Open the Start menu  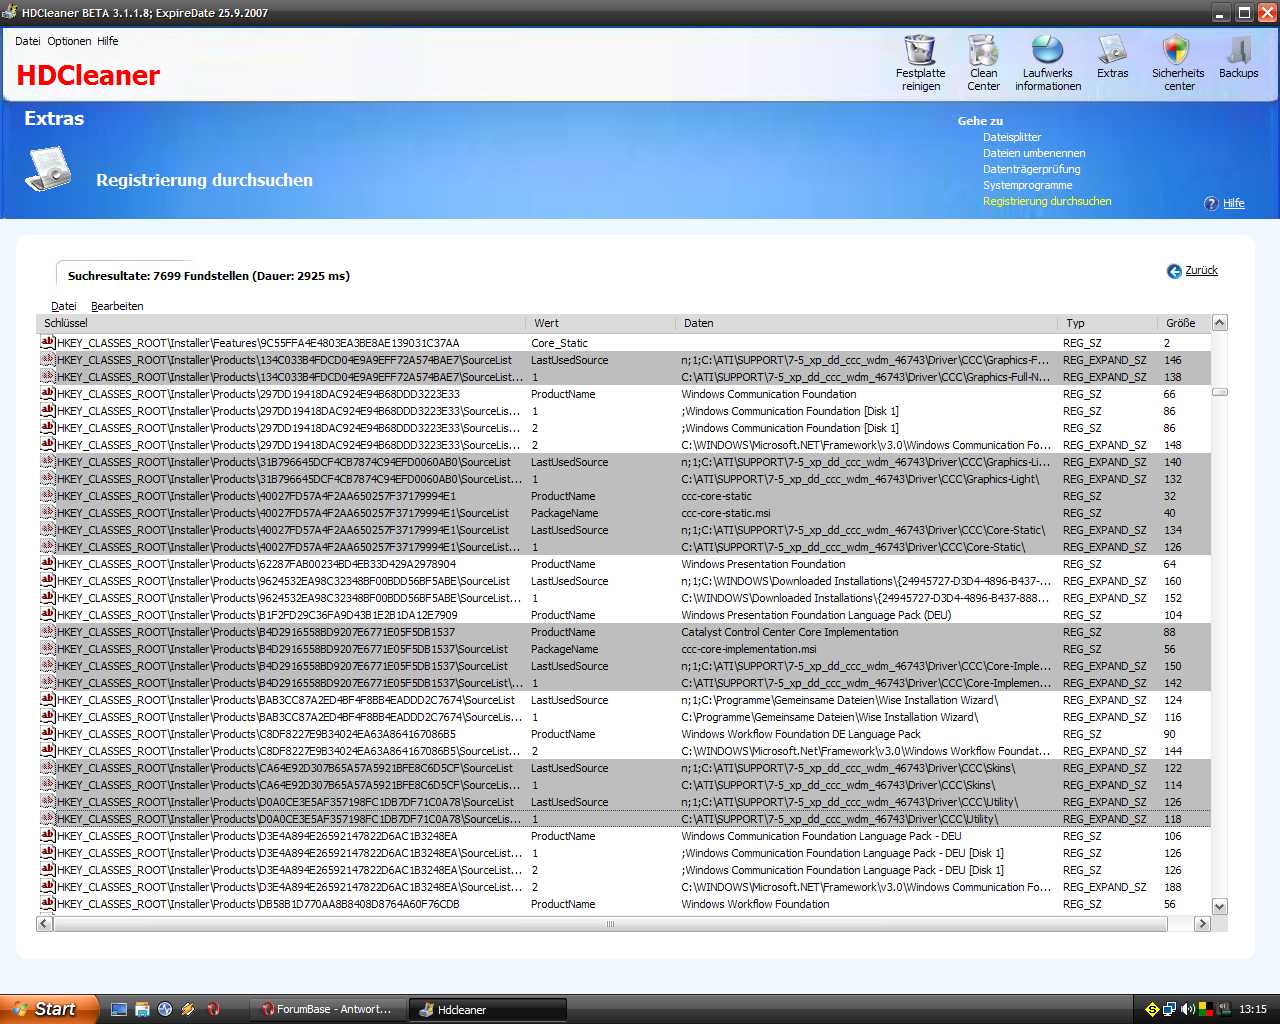pos(48,1009)
